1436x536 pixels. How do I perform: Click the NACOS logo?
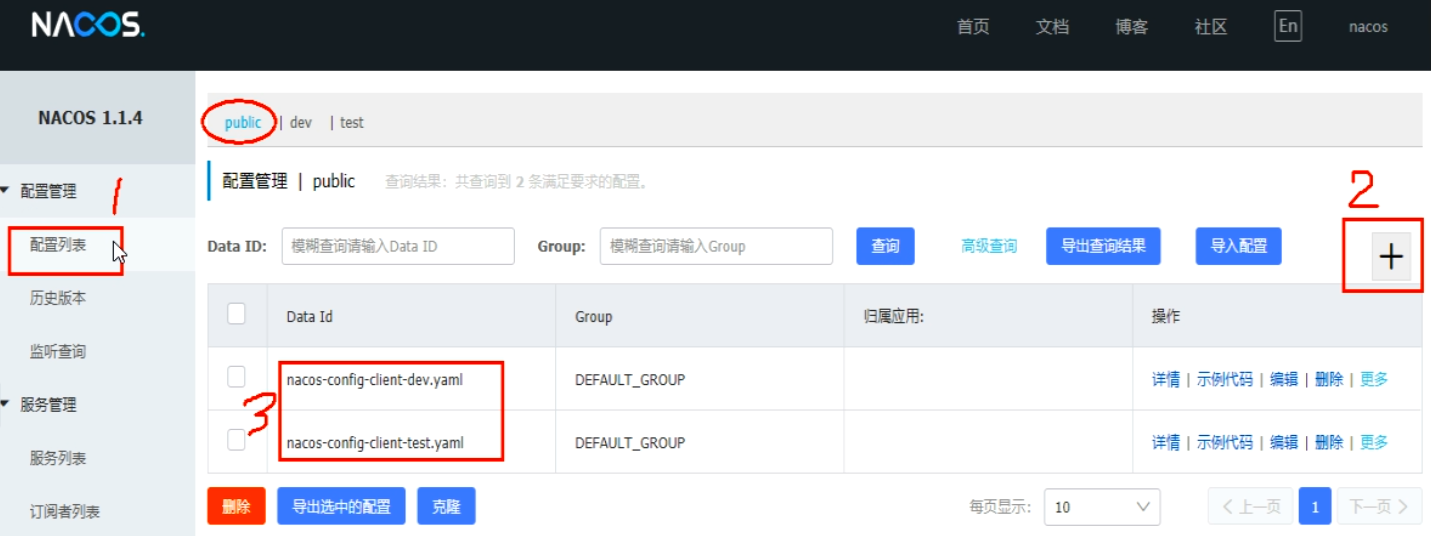tap(88, 25)
